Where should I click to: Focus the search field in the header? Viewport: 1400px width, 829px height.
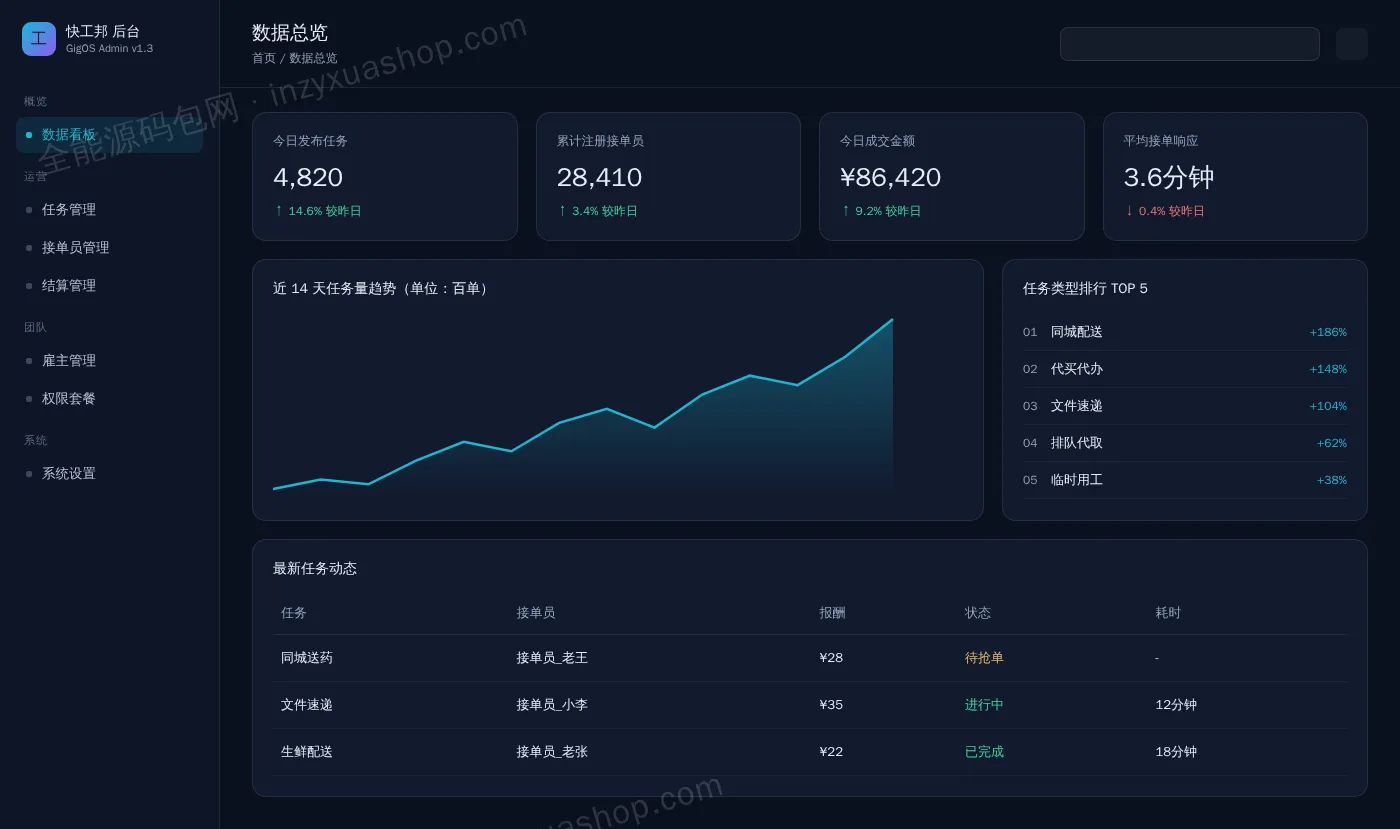click(x=1190, y=44)
